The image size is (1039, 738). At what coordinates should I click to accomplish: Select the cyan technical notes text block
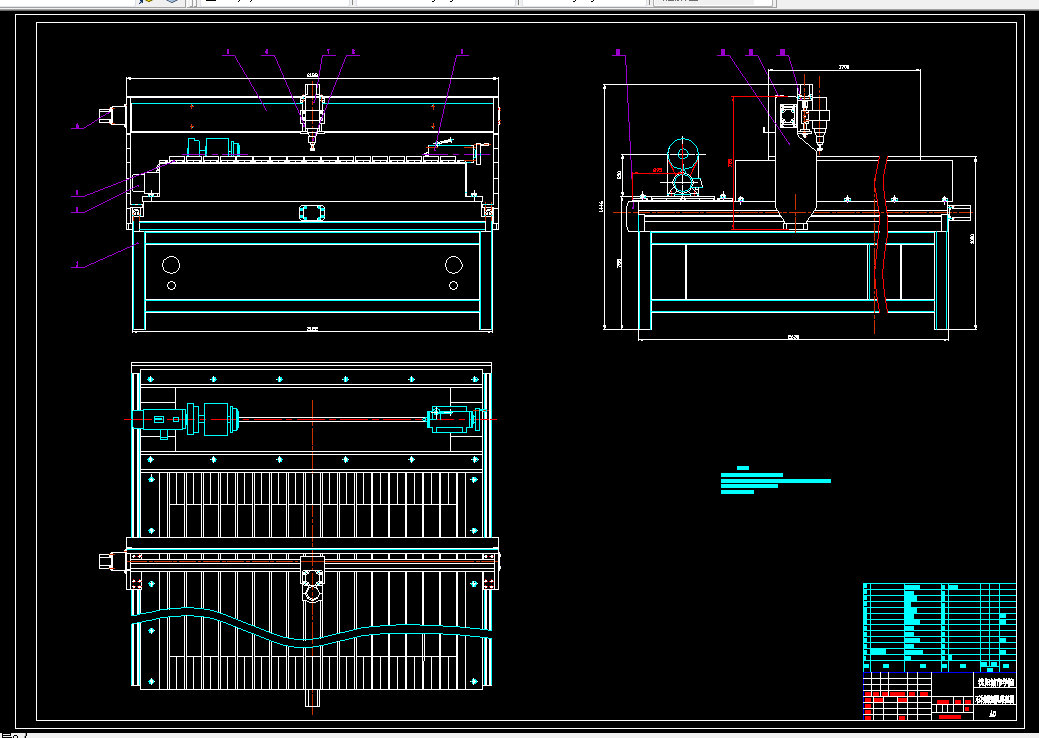(x=775, y=481)
